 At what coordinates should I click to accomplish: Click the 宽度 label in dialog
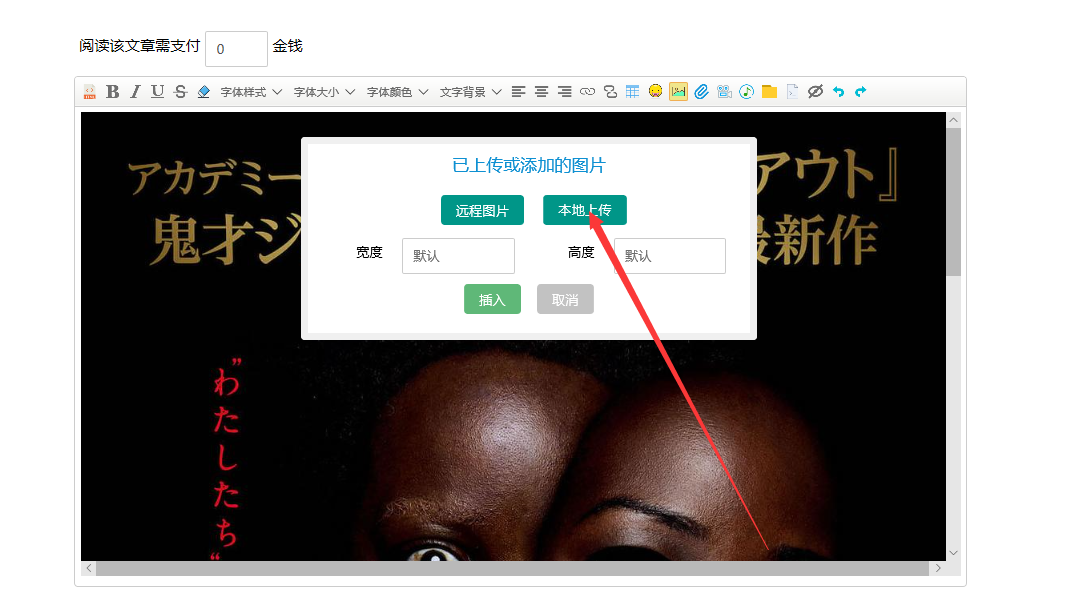tap(369, 252)
